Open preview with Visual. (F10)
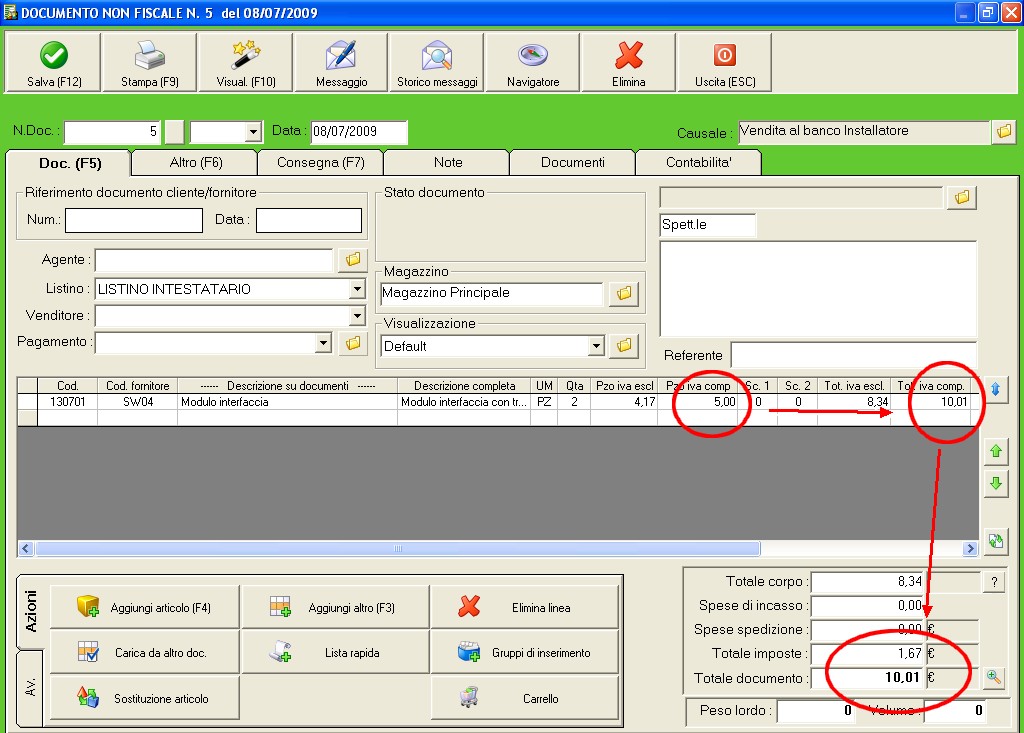Image resolution: width=1024 pixels, height=733 pixels. click(246, 63)
